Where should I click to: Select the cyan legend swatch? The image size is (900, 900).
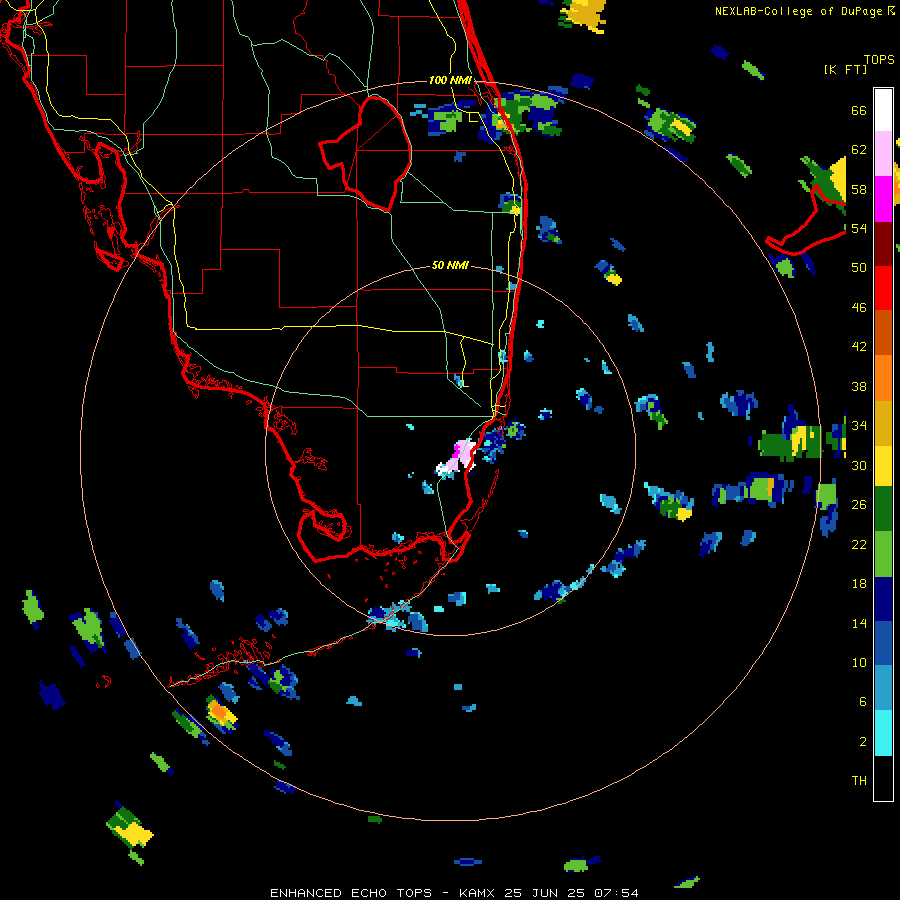point(883,733)
